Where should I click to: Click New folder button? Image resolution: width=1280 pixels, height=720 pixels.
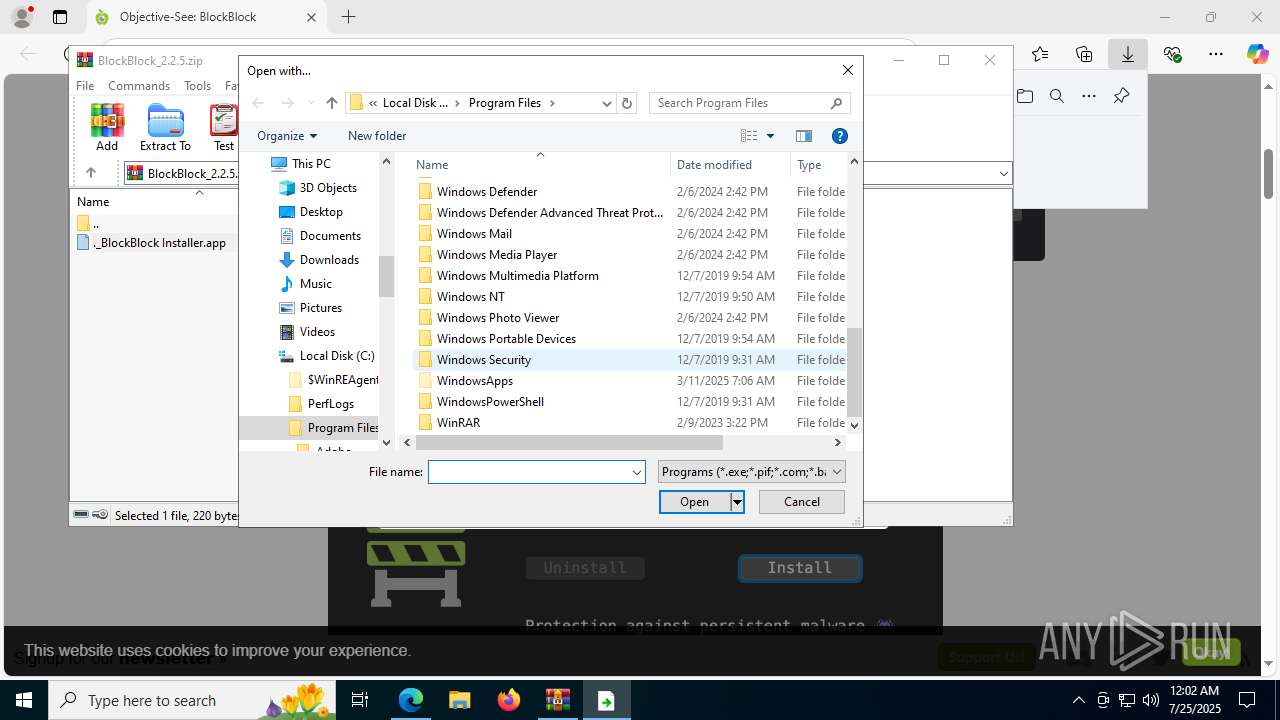pyautogui.click(x=377, y=136)
